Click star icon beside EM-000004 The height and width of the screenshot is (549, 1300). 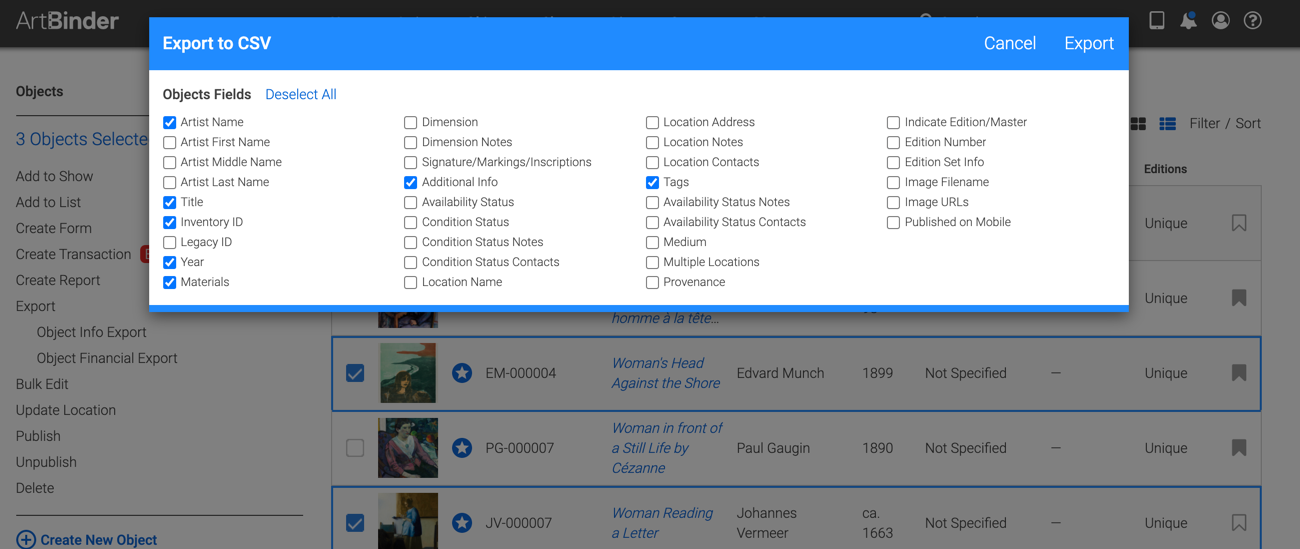pyautogui.click(x=462, y=373)
